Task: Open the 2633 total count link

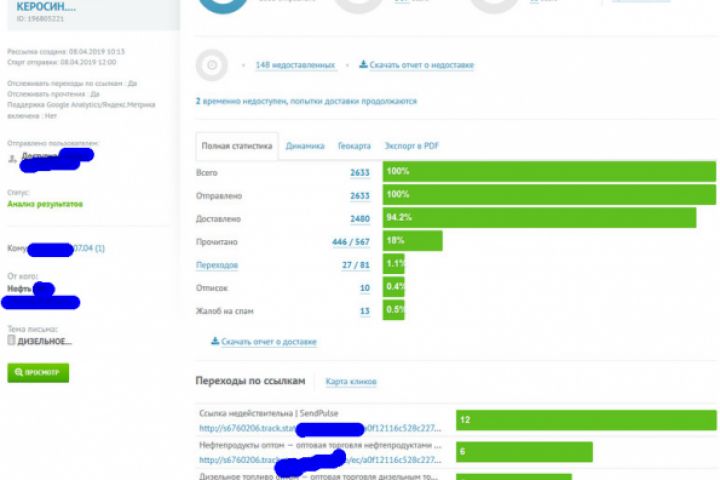Action: pos(360,173)
